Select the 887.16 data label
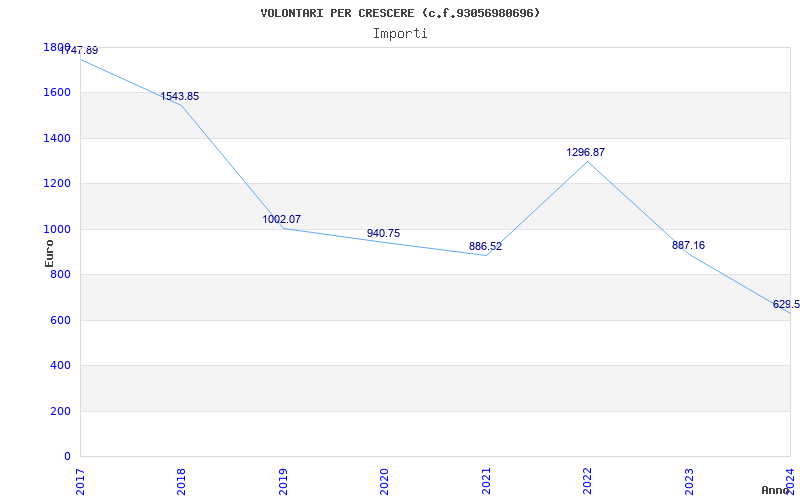800x500 pixels. pos(688,245)
